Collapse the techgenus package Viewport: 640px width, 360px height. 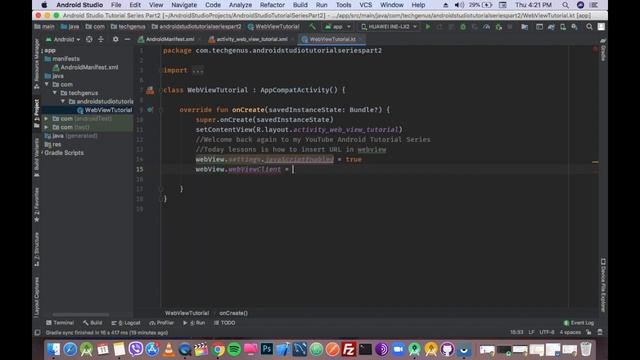pyautogui.click(x=55, y=93)
